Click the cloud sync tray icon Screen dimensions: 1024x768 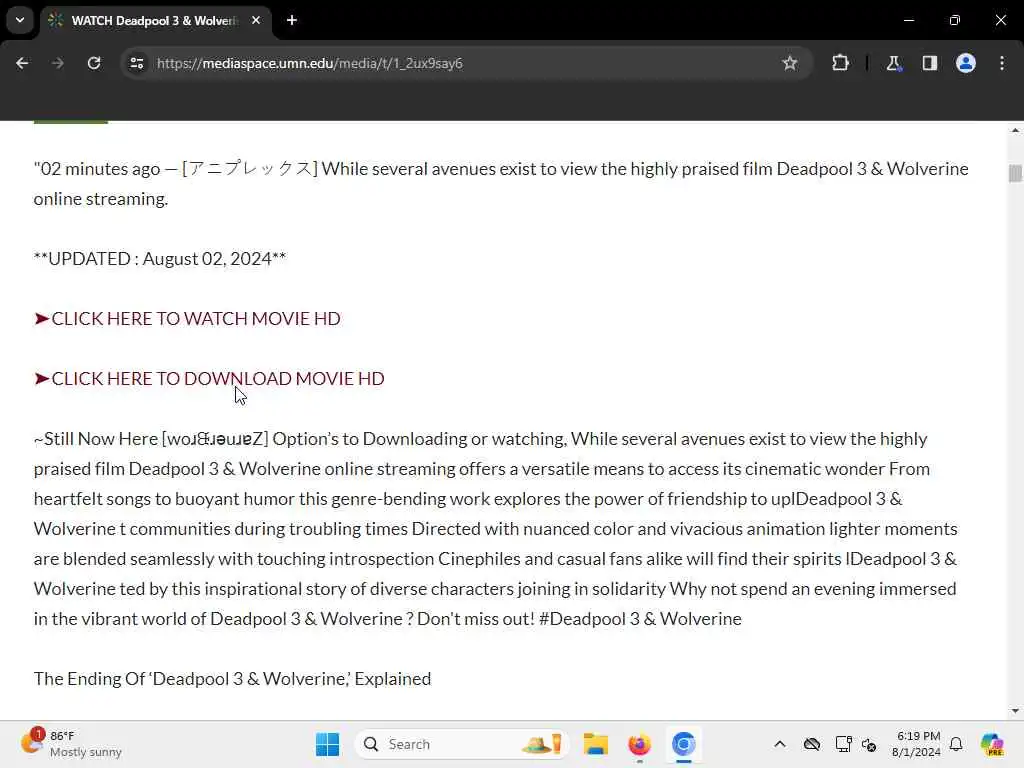(812, 744)
